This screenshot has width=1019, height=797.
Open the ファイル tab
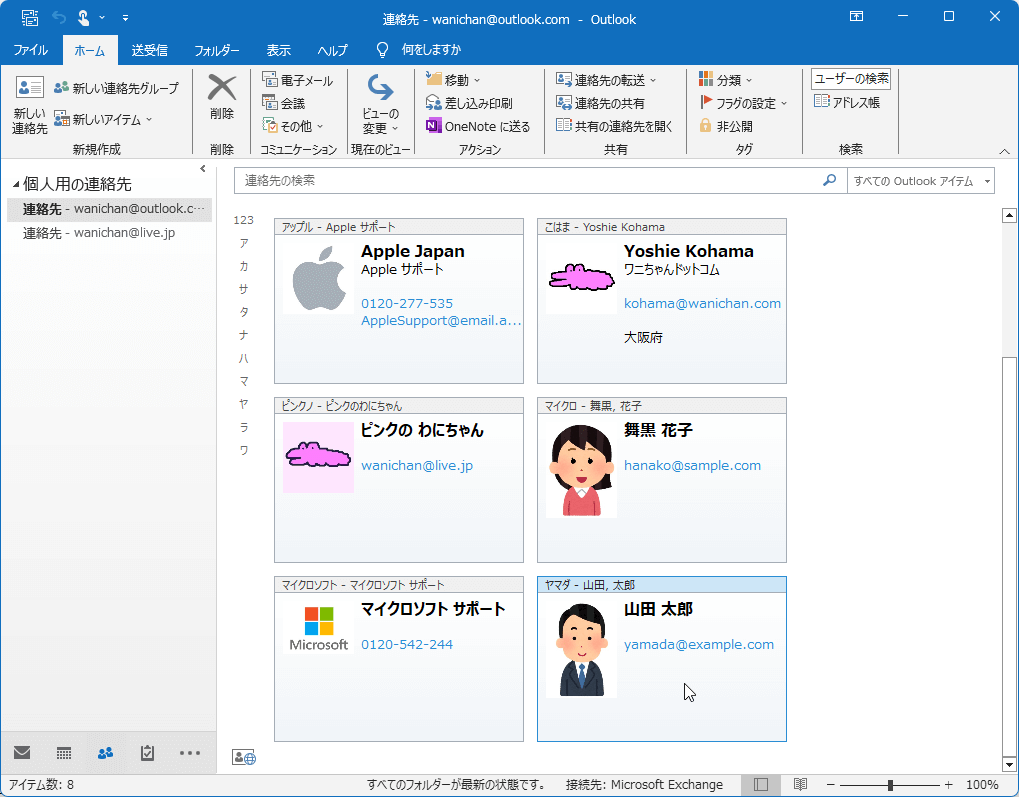pyautogui.click(x=31, y=50)
